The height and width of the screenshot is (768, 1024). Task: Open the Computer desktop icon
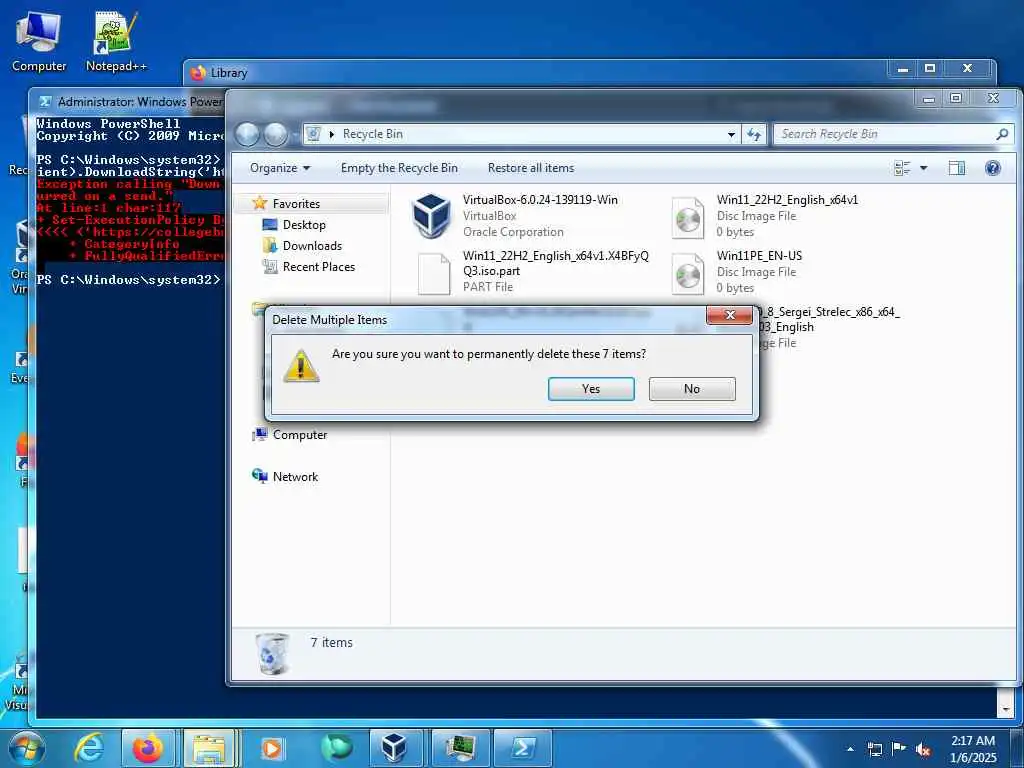point(39,40)
